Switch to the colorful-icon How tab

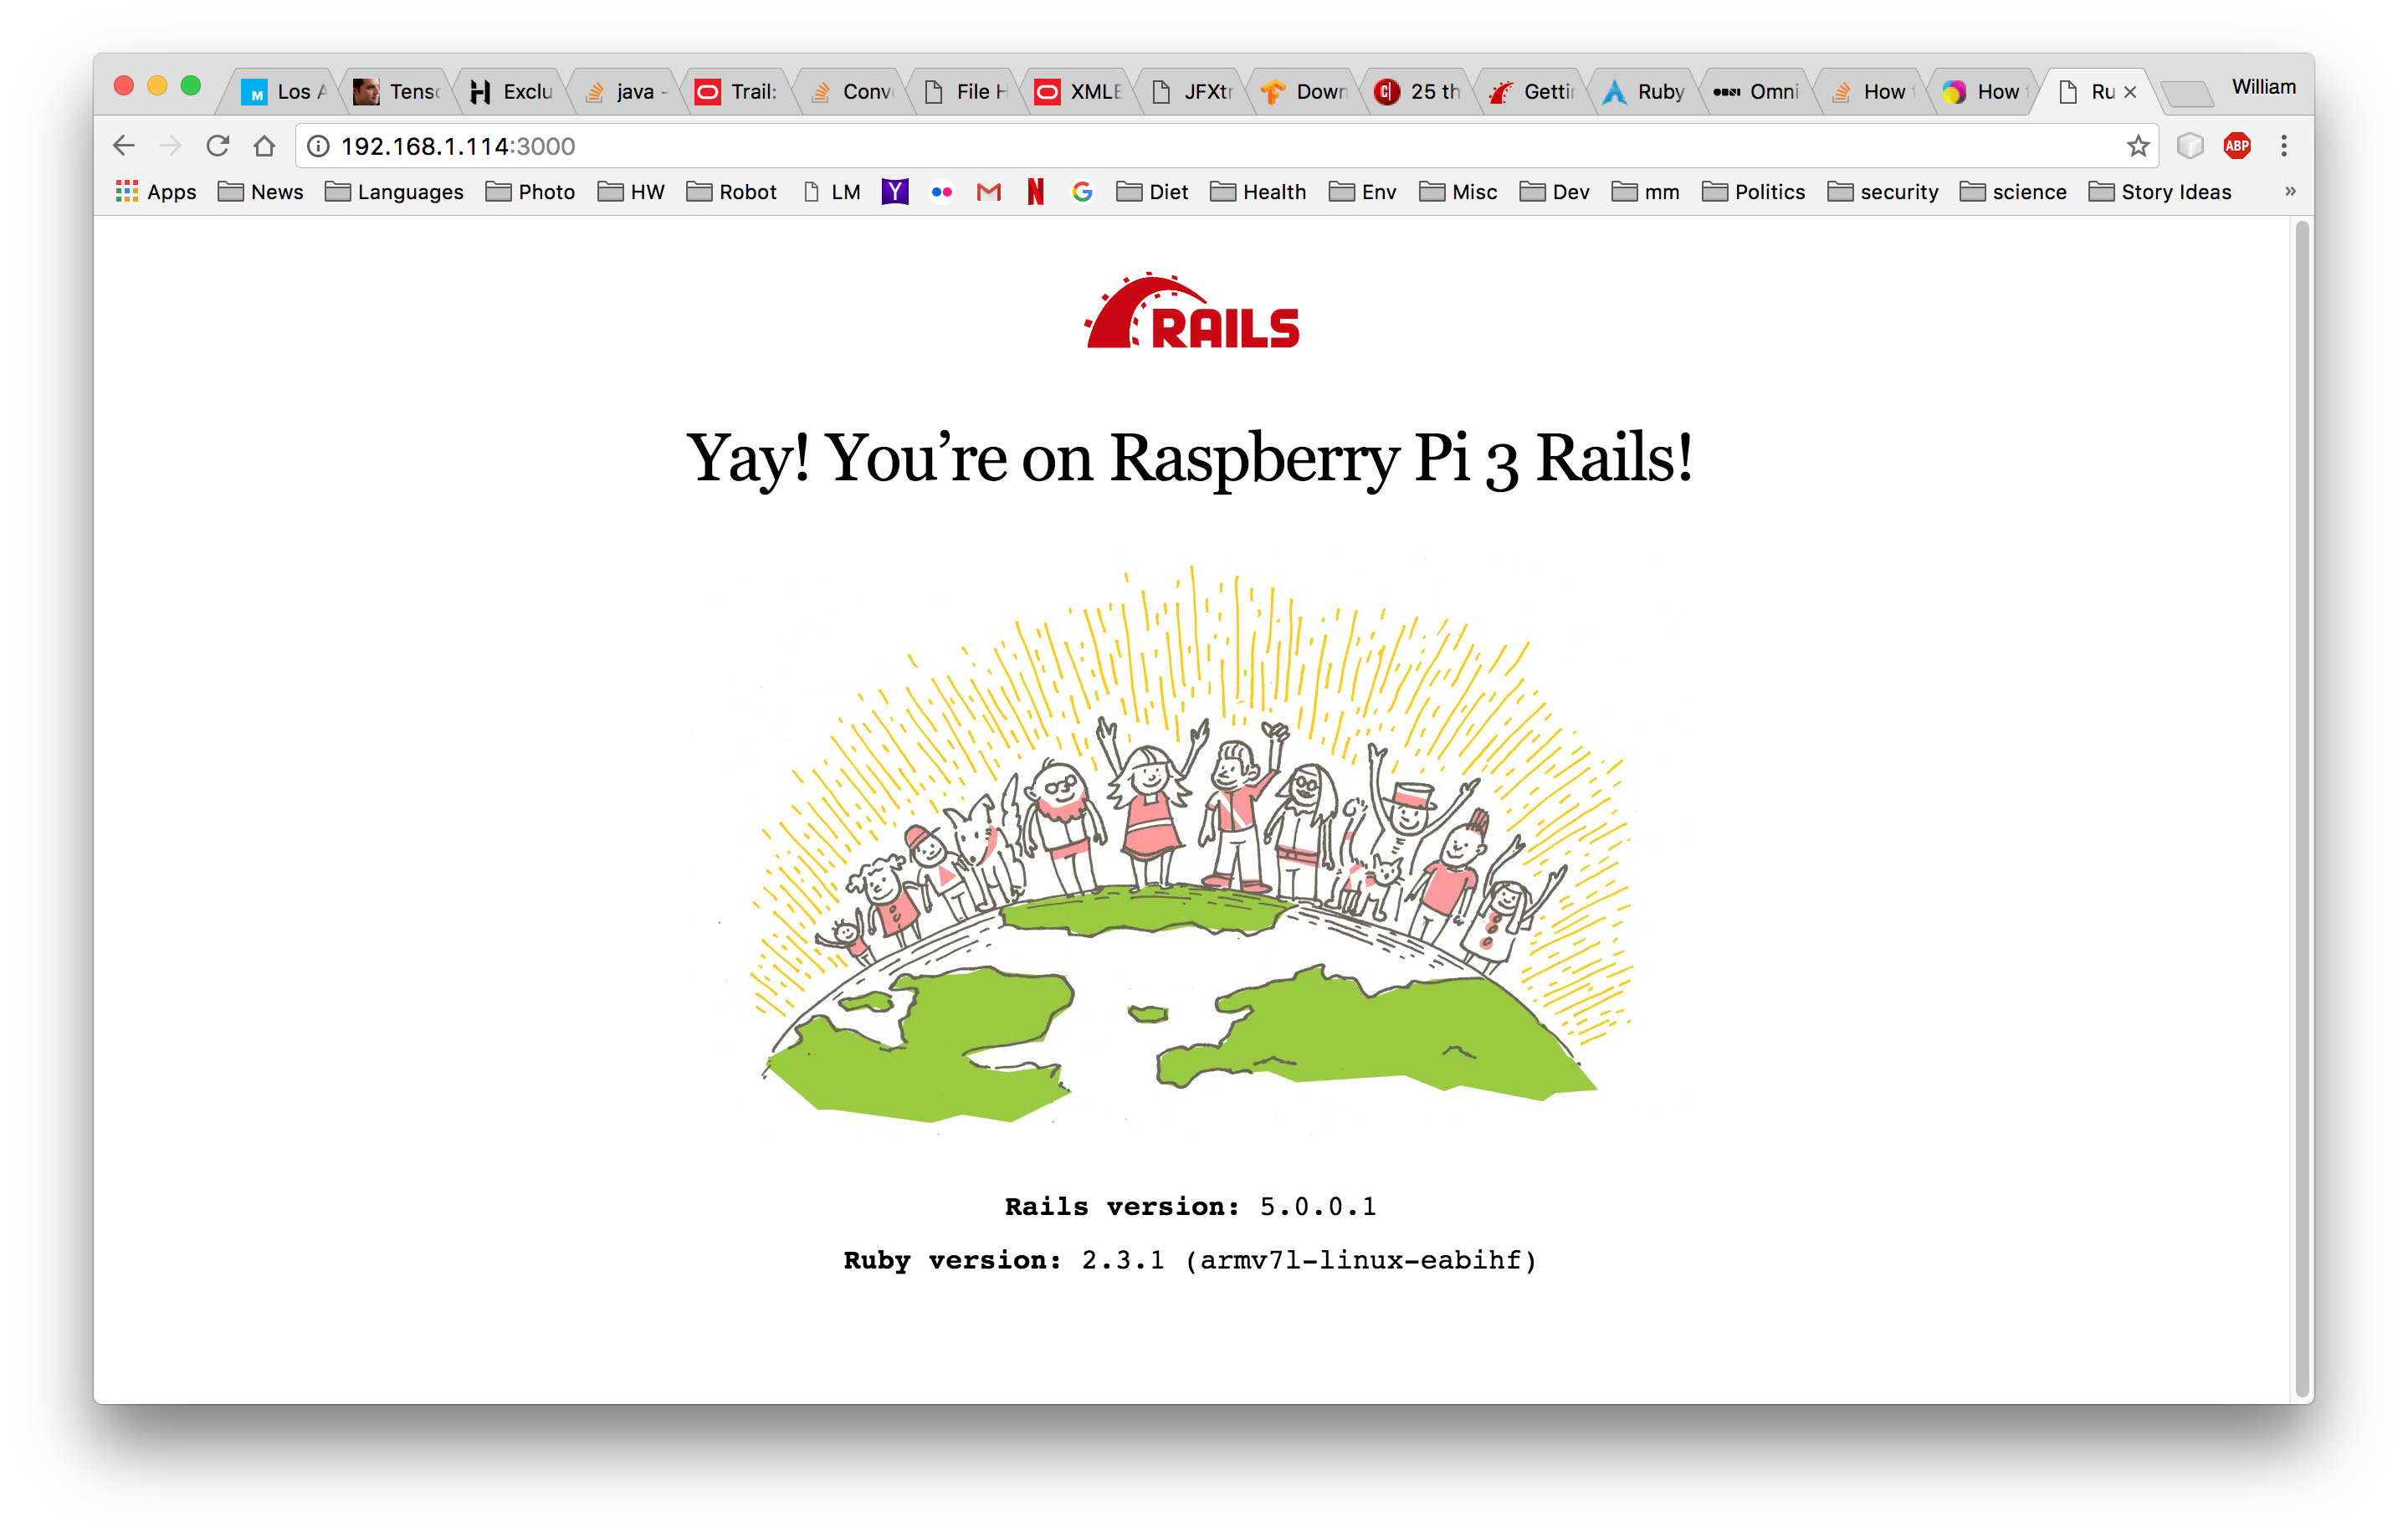coord(1984,92)
